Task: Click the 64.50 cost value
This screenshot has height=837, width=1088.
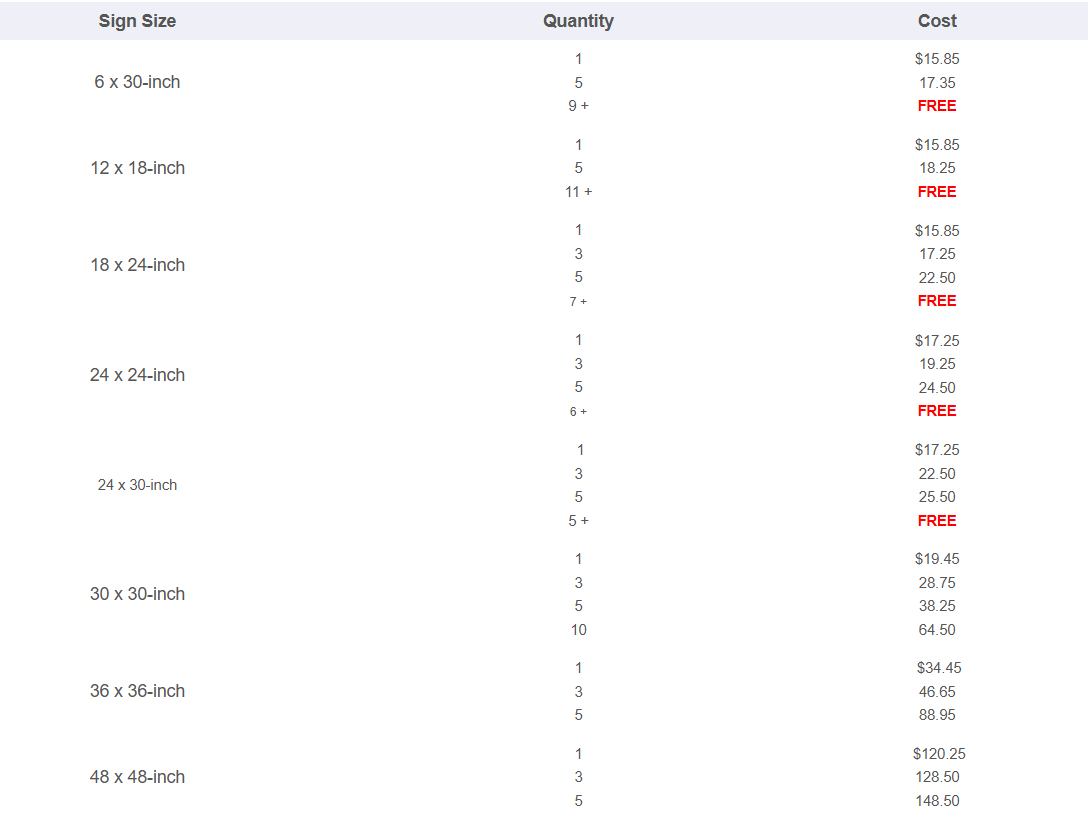Action: (x=937, y=629)
